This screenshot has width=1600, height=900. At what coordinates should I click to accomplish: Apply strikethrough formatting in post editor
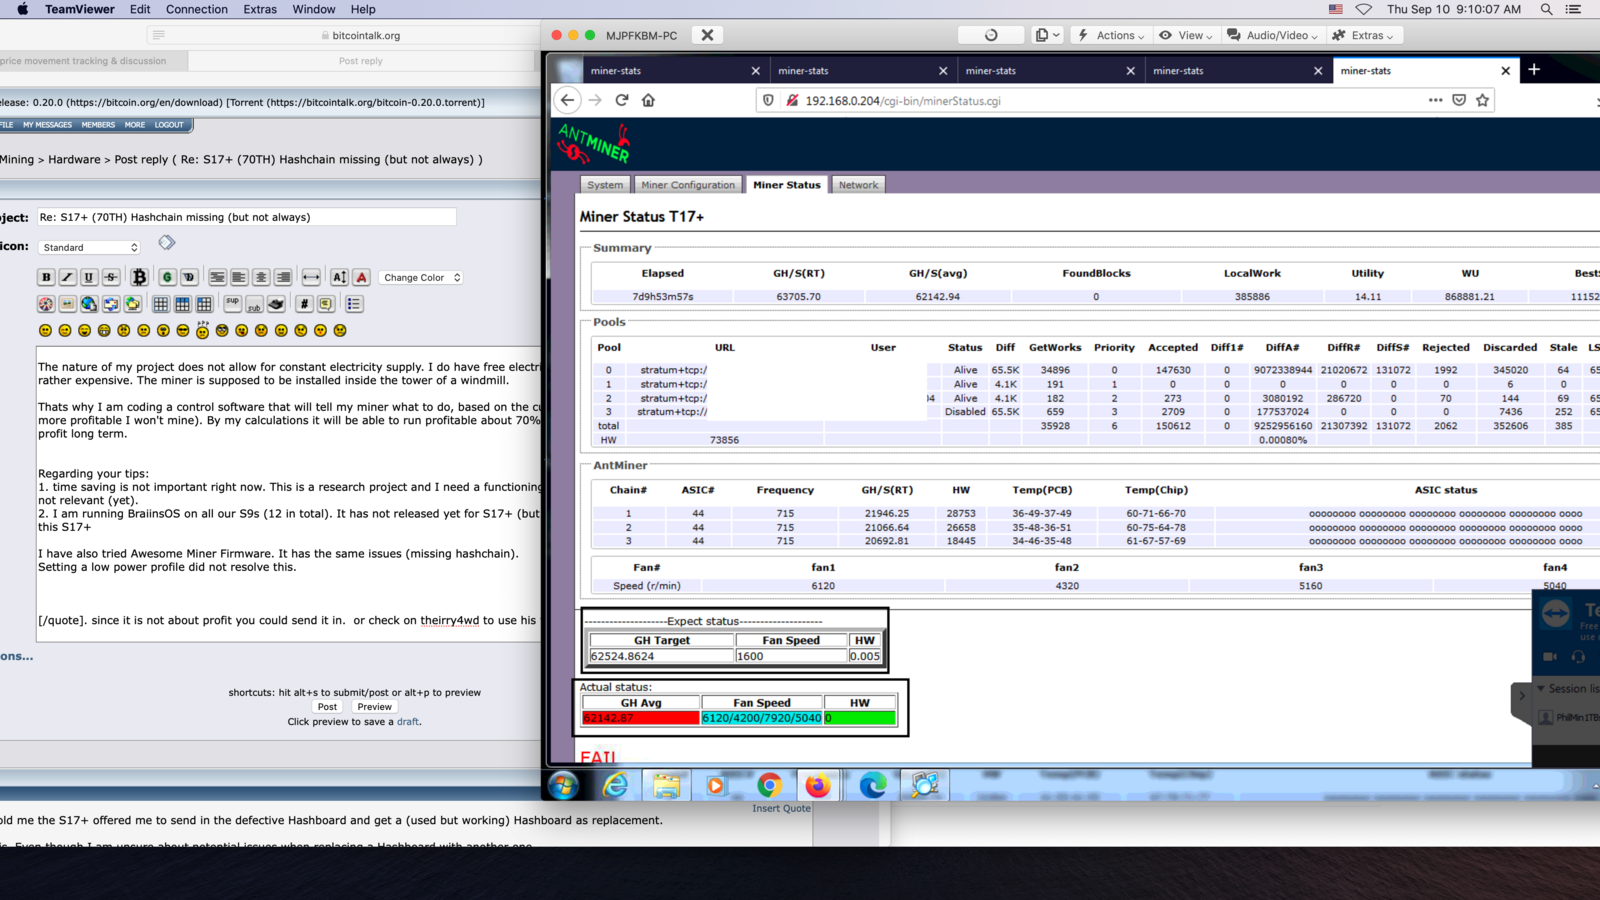click(111, 277)
